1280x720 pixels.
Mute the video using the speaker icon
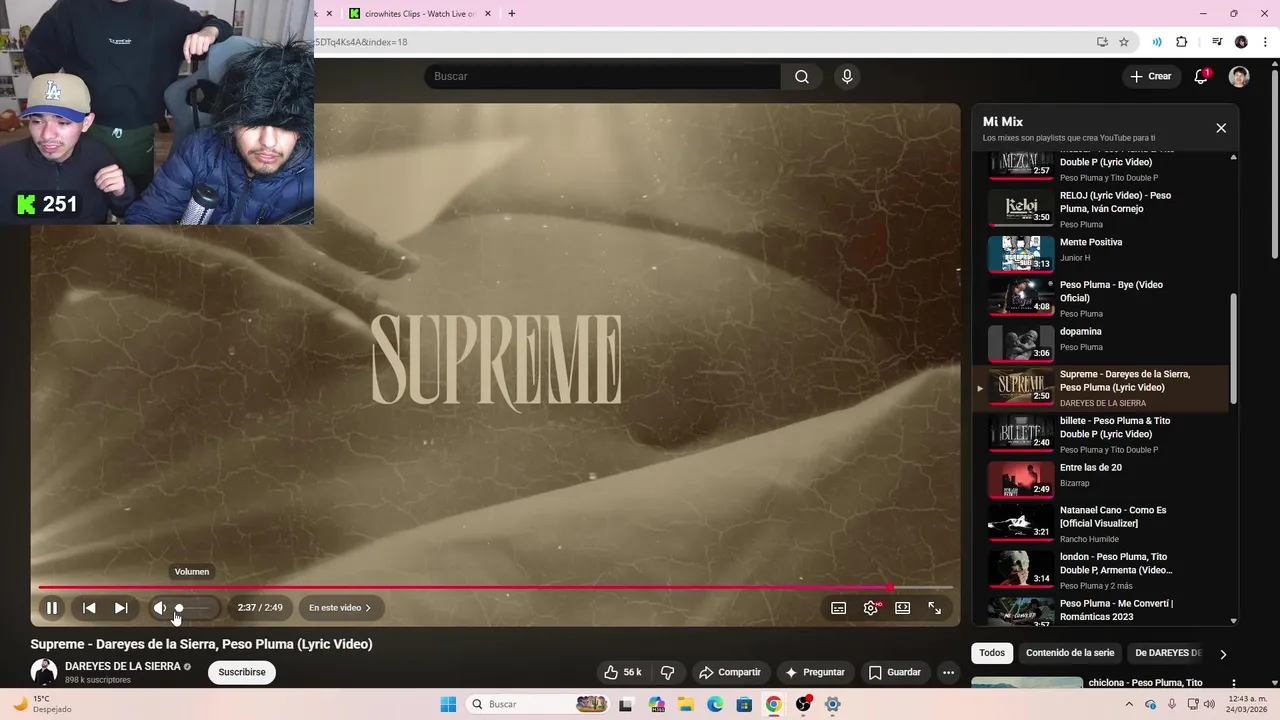(x=160, y=608)
